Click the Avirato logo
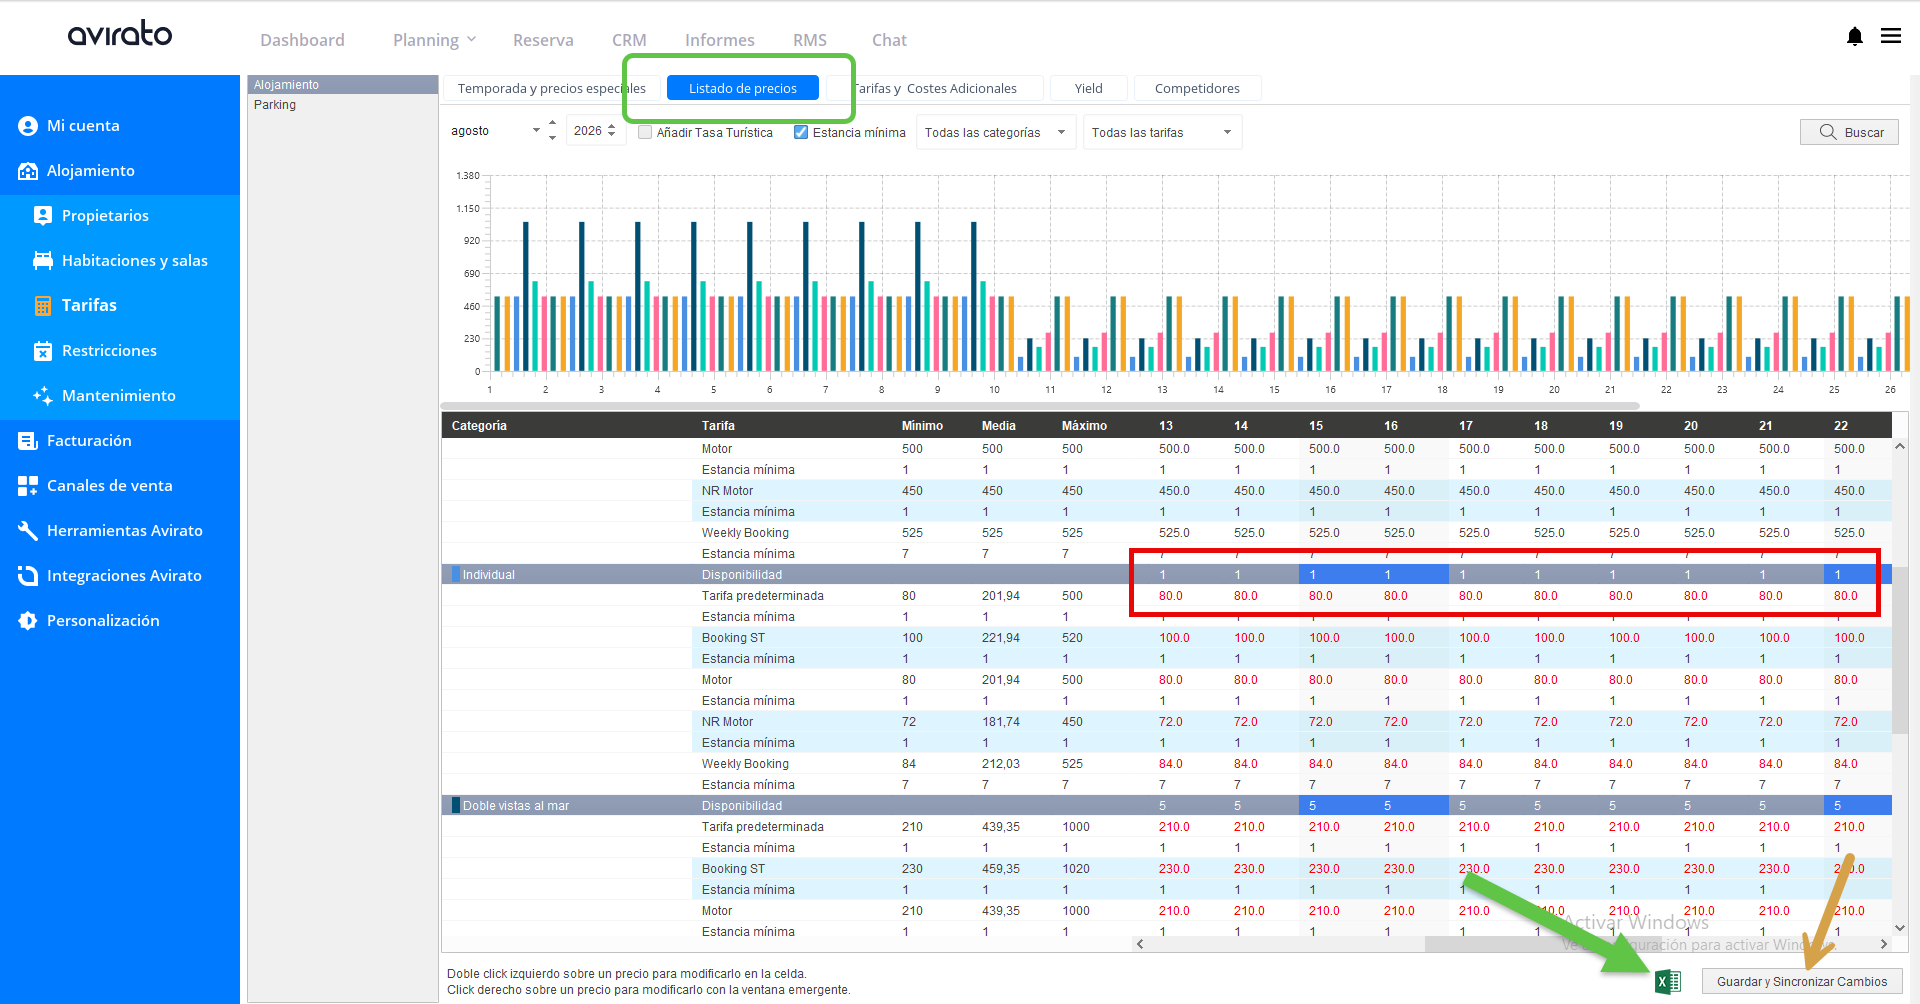This screenshot has width=1920, height=1004. [x=120, y=34]
